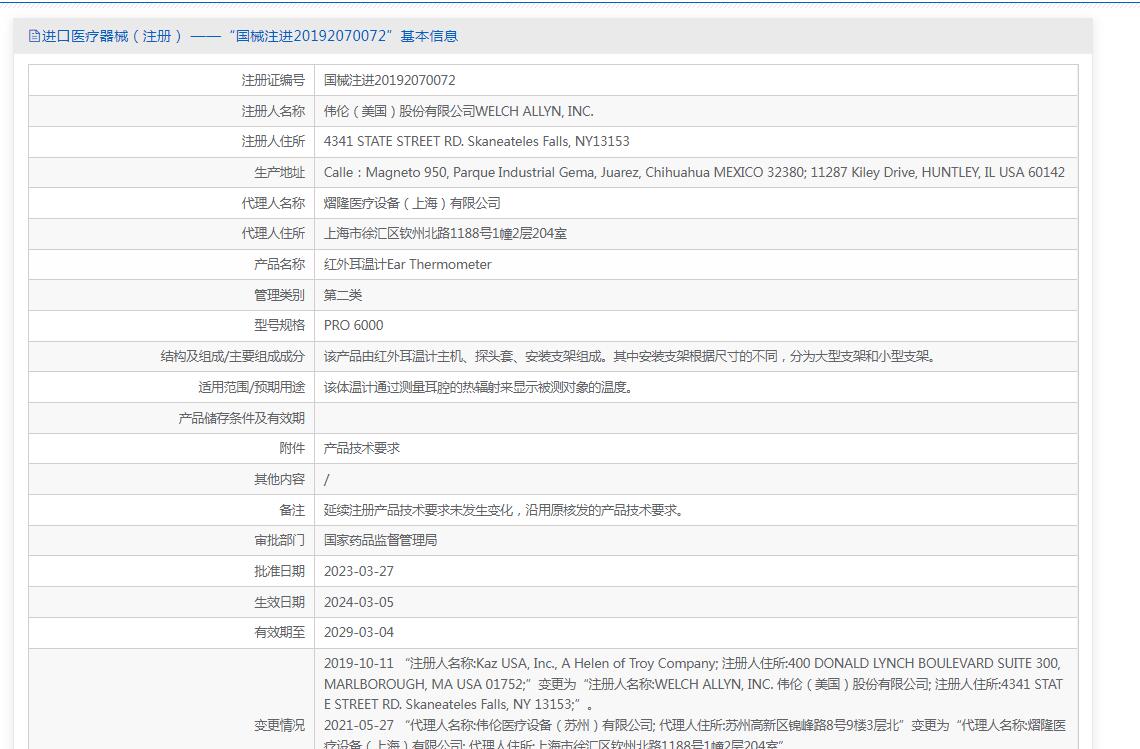Click the expiry date 2029-03-04
The image size is (1140, 749).
point(358,632)
